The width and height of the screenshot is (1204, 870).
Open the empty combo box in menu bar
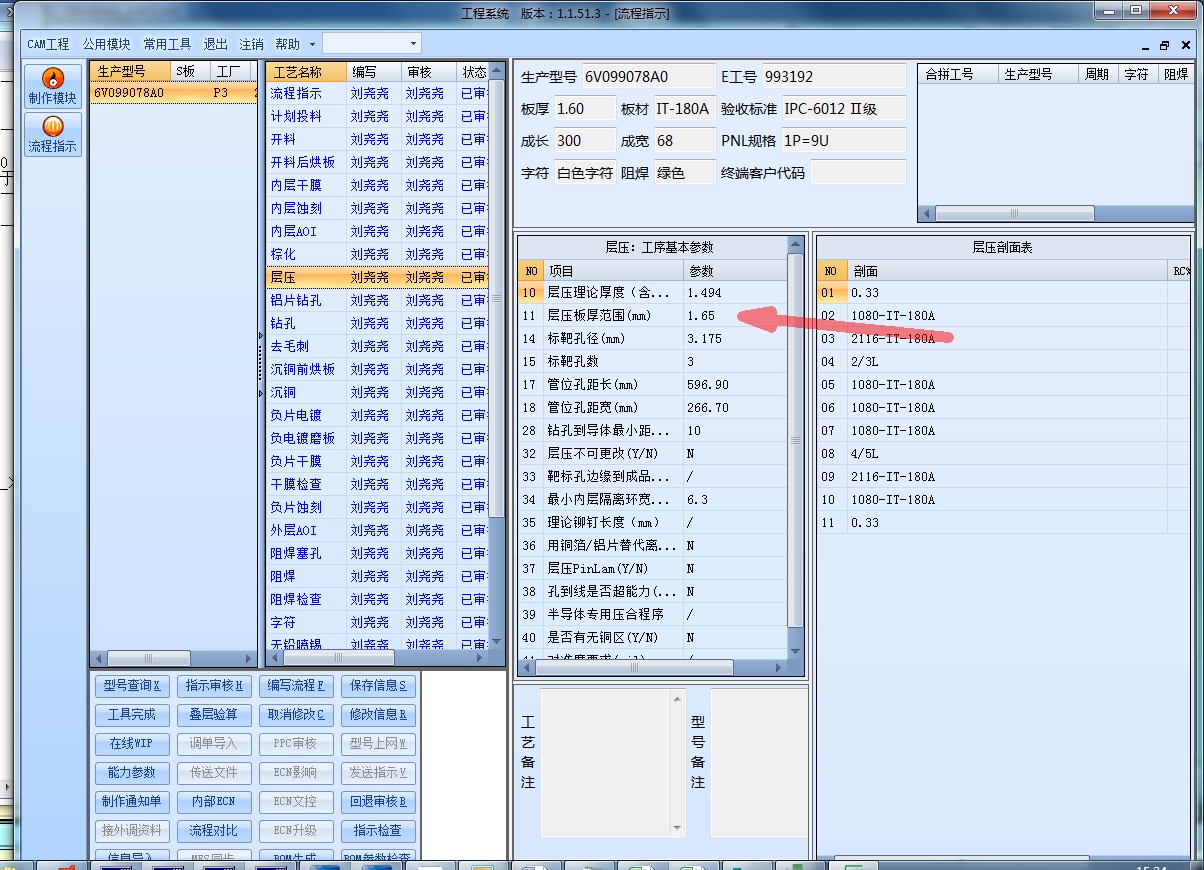[371, 44]
